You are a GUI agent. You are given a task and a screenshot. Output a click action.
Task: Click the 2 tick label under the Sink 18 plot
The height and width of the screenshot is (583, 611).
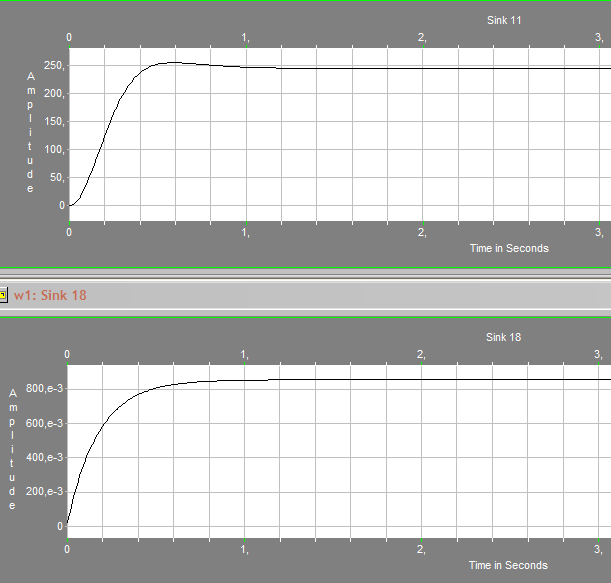[x=422, y=549]
